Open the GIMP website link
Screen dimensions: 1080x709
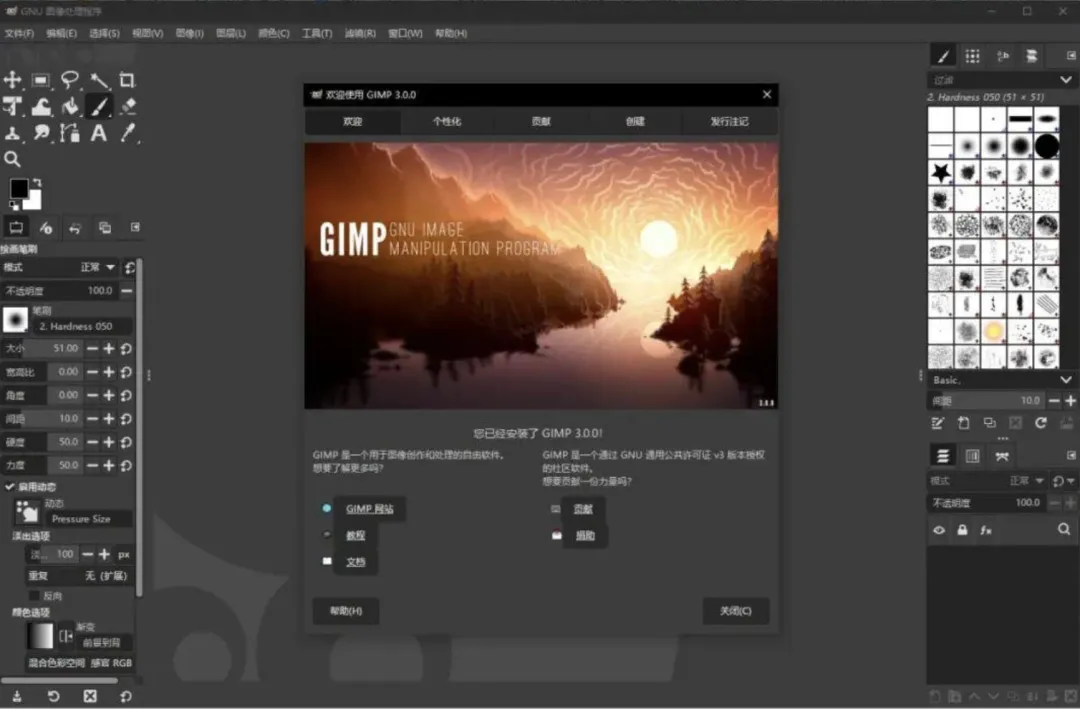369,508
